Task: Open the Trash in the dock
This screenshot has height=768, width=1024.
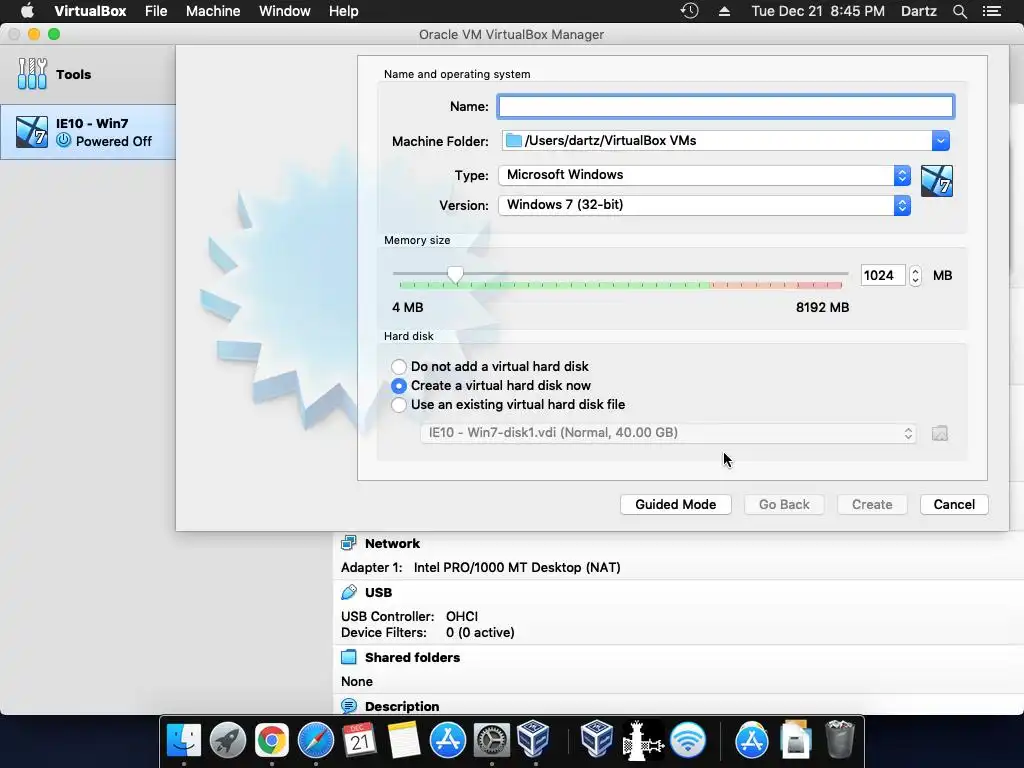Action: point(840,741)
